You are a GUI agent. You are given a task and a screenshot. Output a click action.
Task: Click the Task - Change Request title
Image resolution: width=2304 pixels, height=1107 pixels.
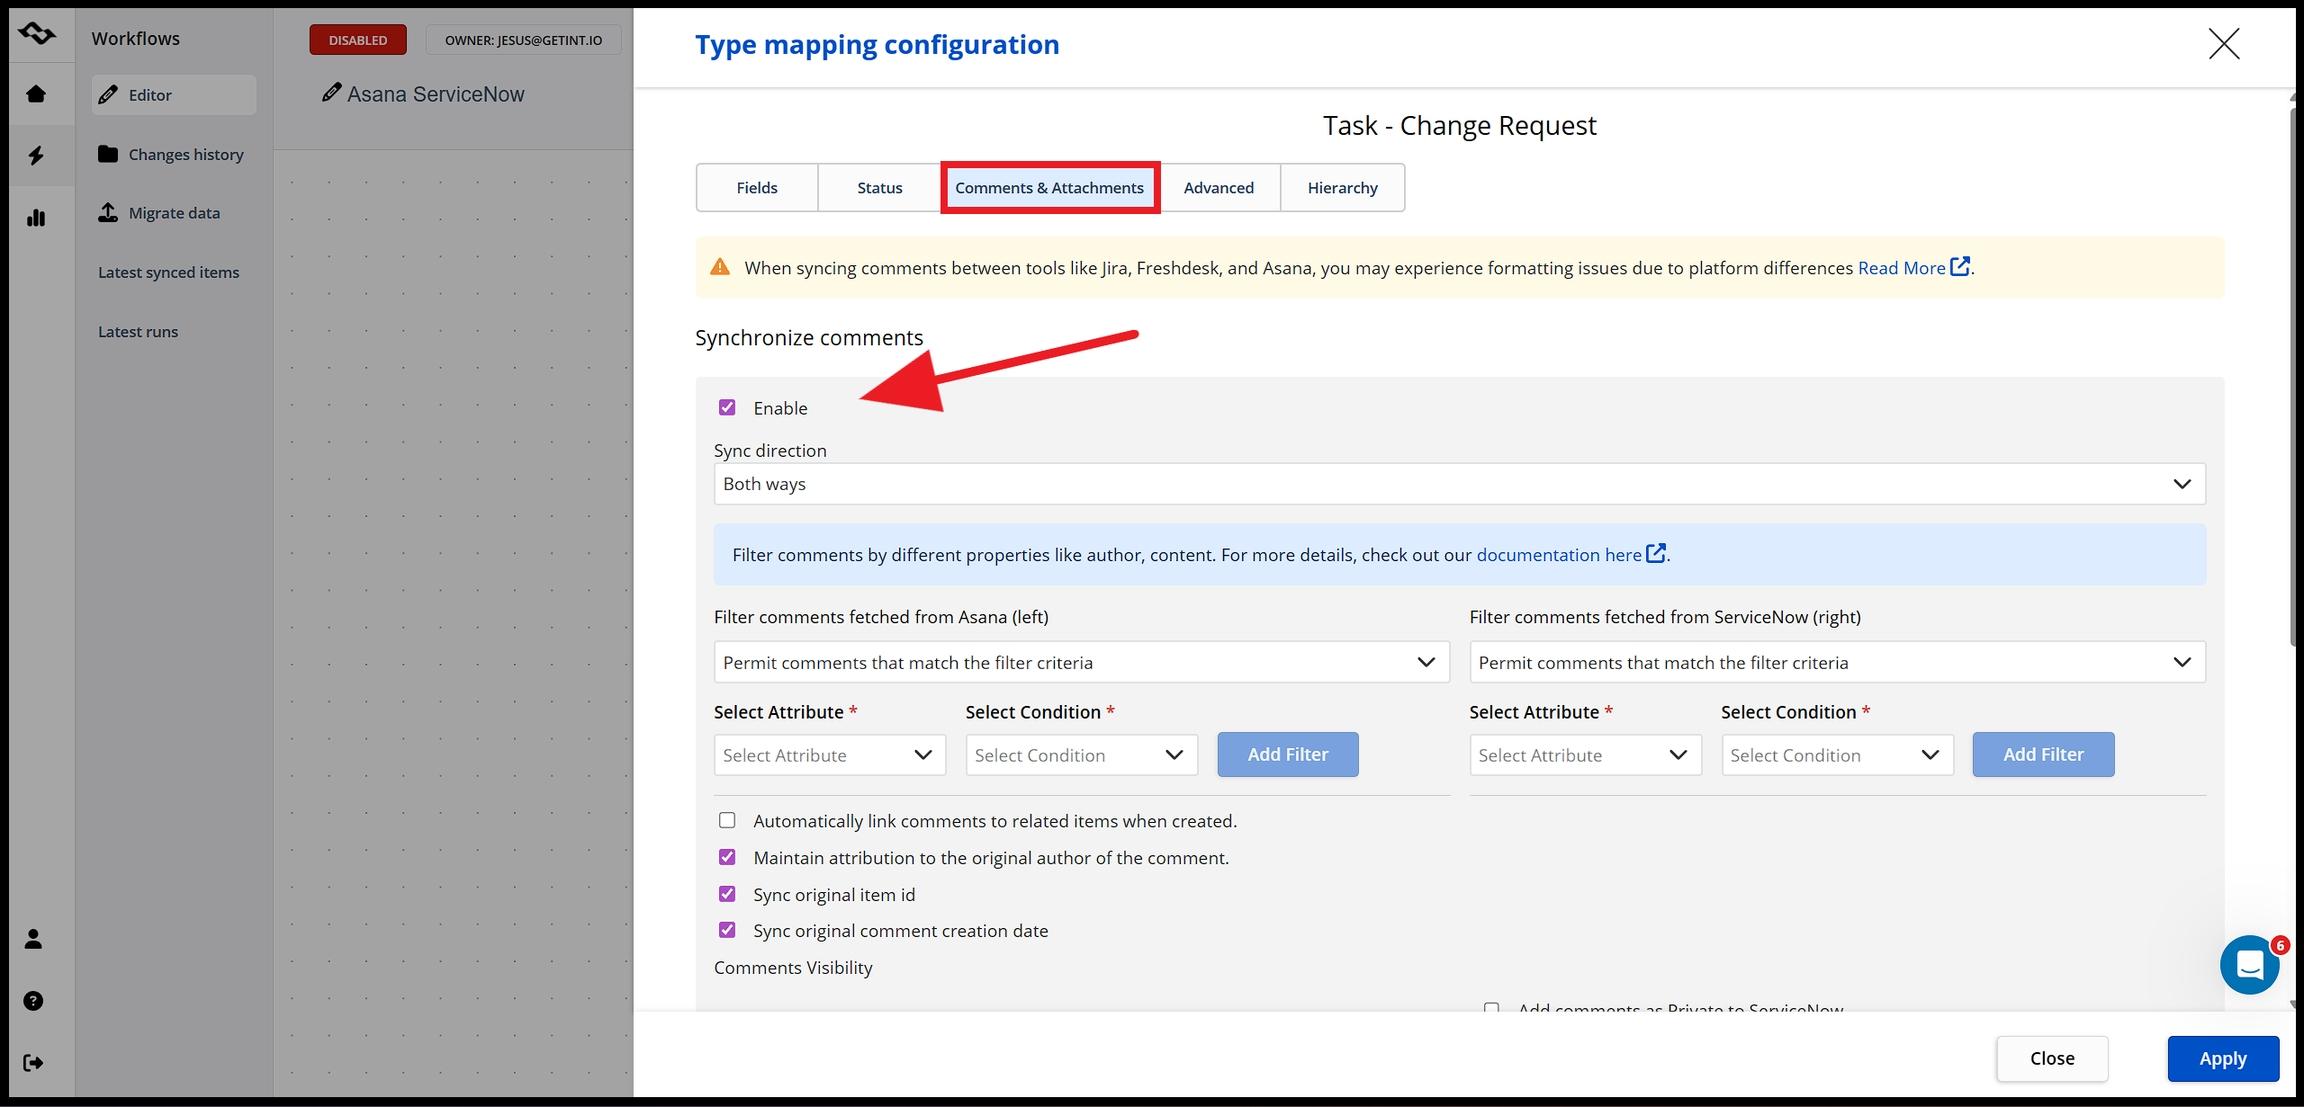coord(1459,125)
